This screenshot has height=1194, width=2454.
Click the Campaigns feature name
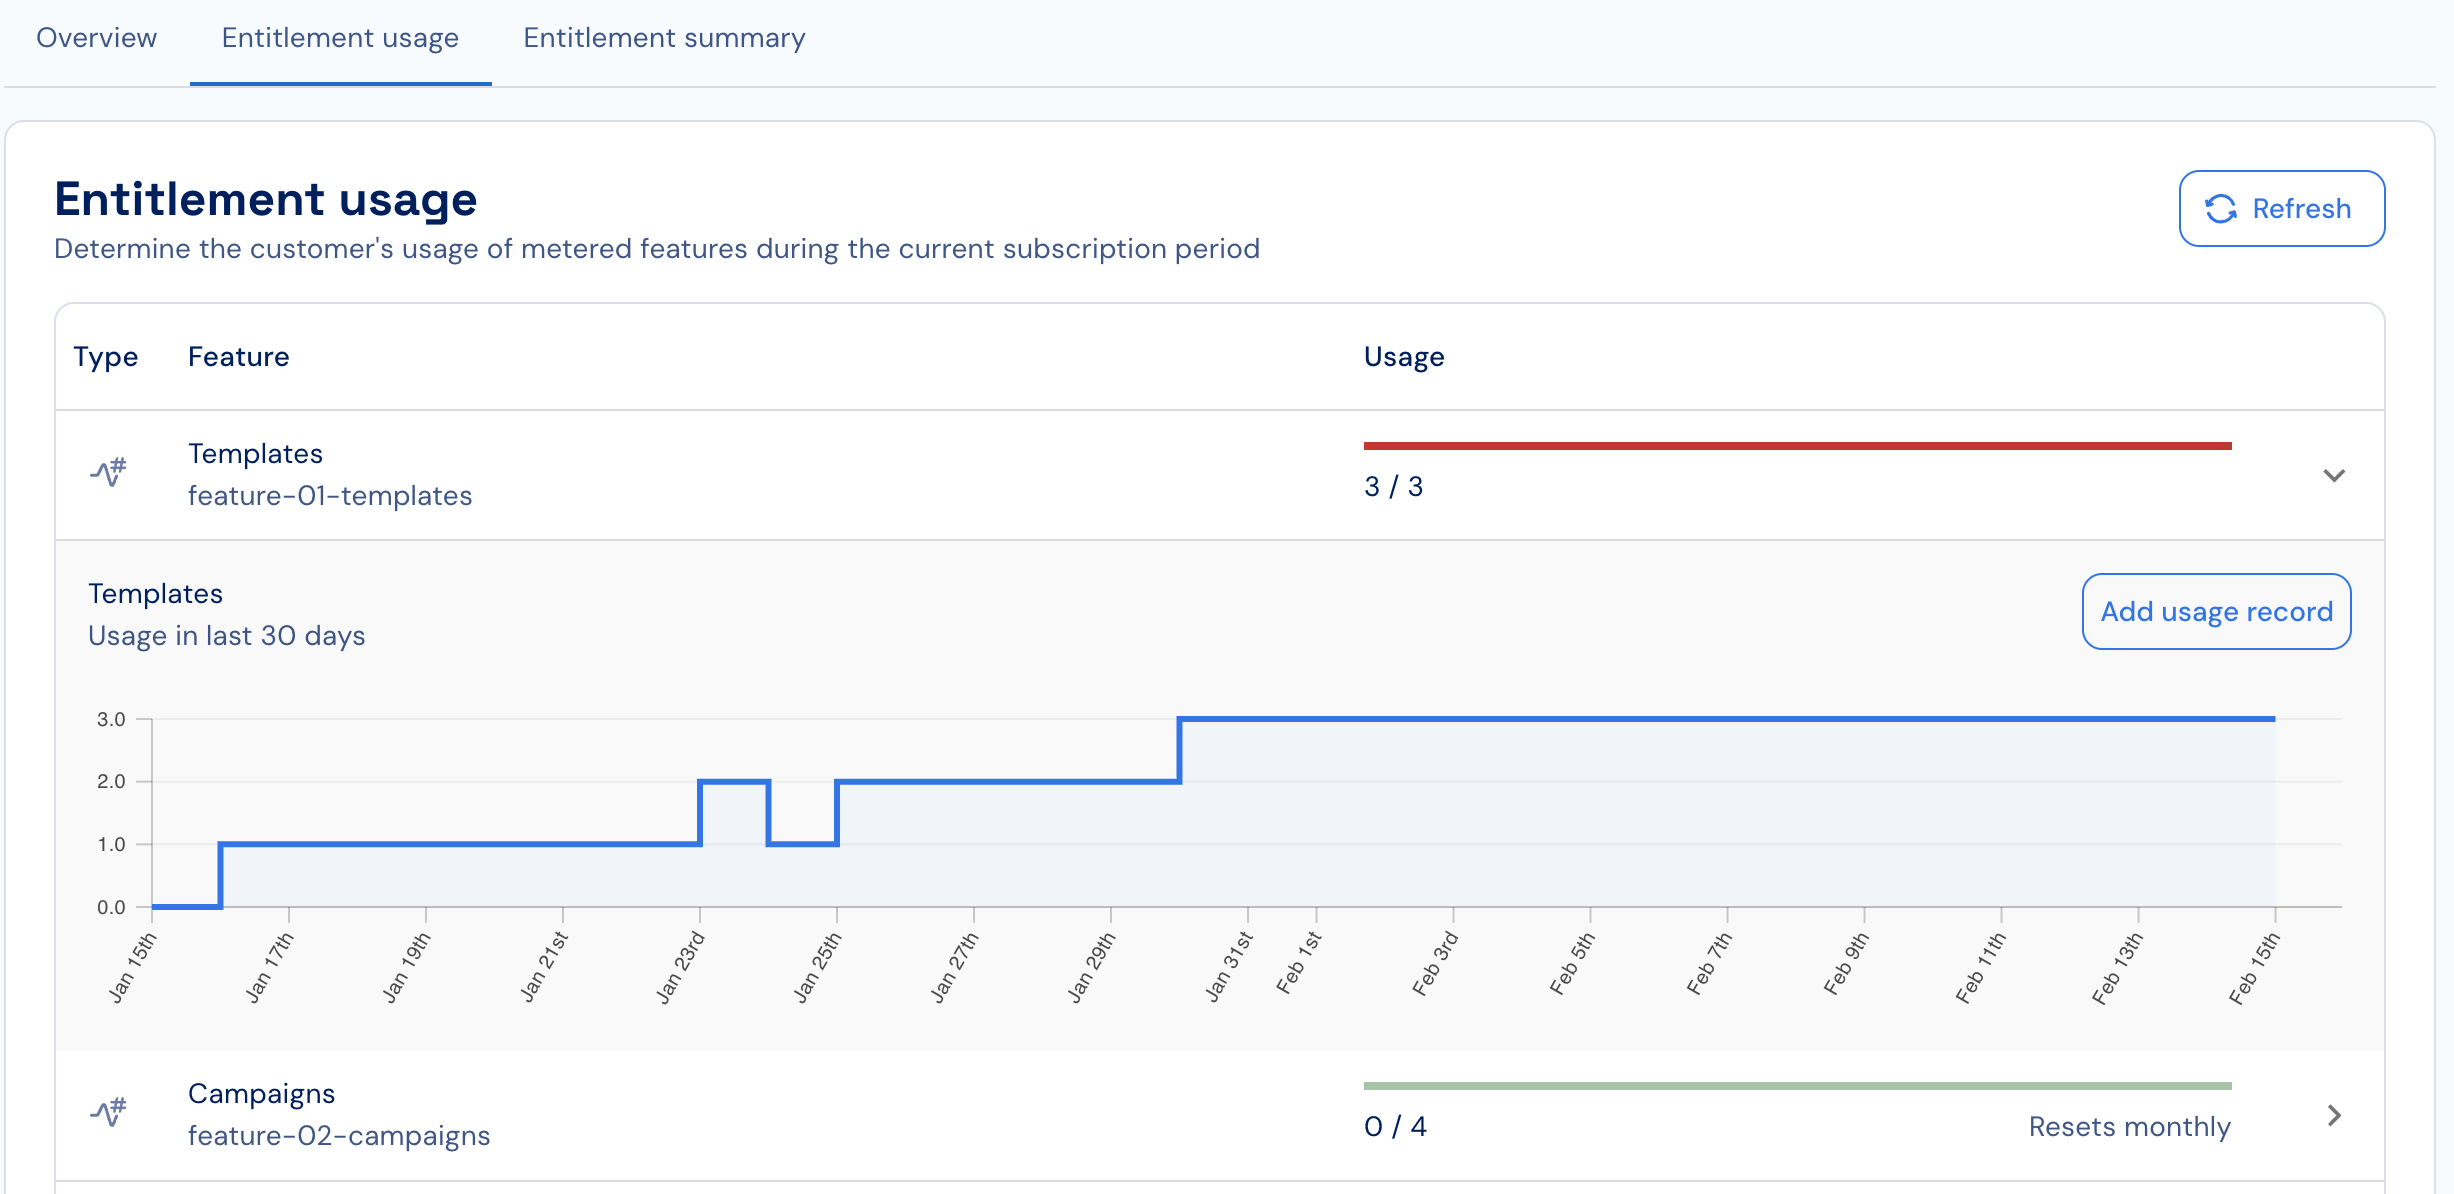tap(261, 1094)
